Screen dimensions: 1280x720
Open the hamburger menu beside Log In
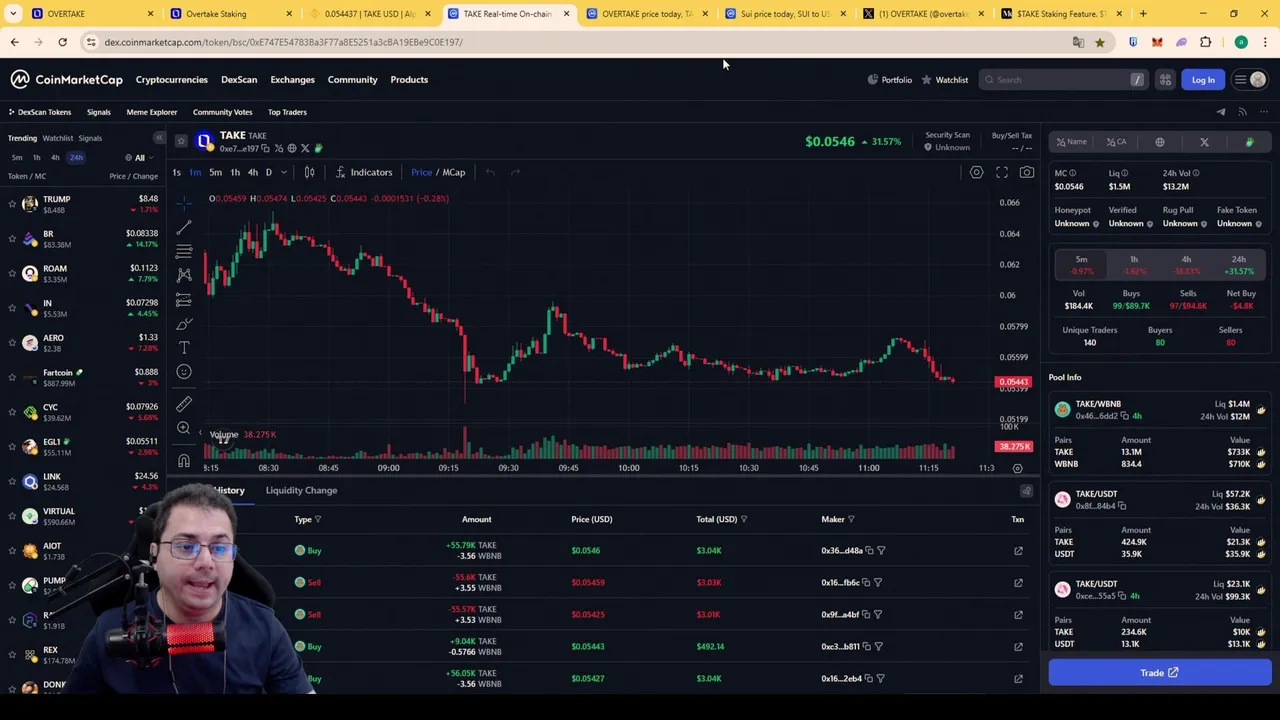(x=1240, y=80)
